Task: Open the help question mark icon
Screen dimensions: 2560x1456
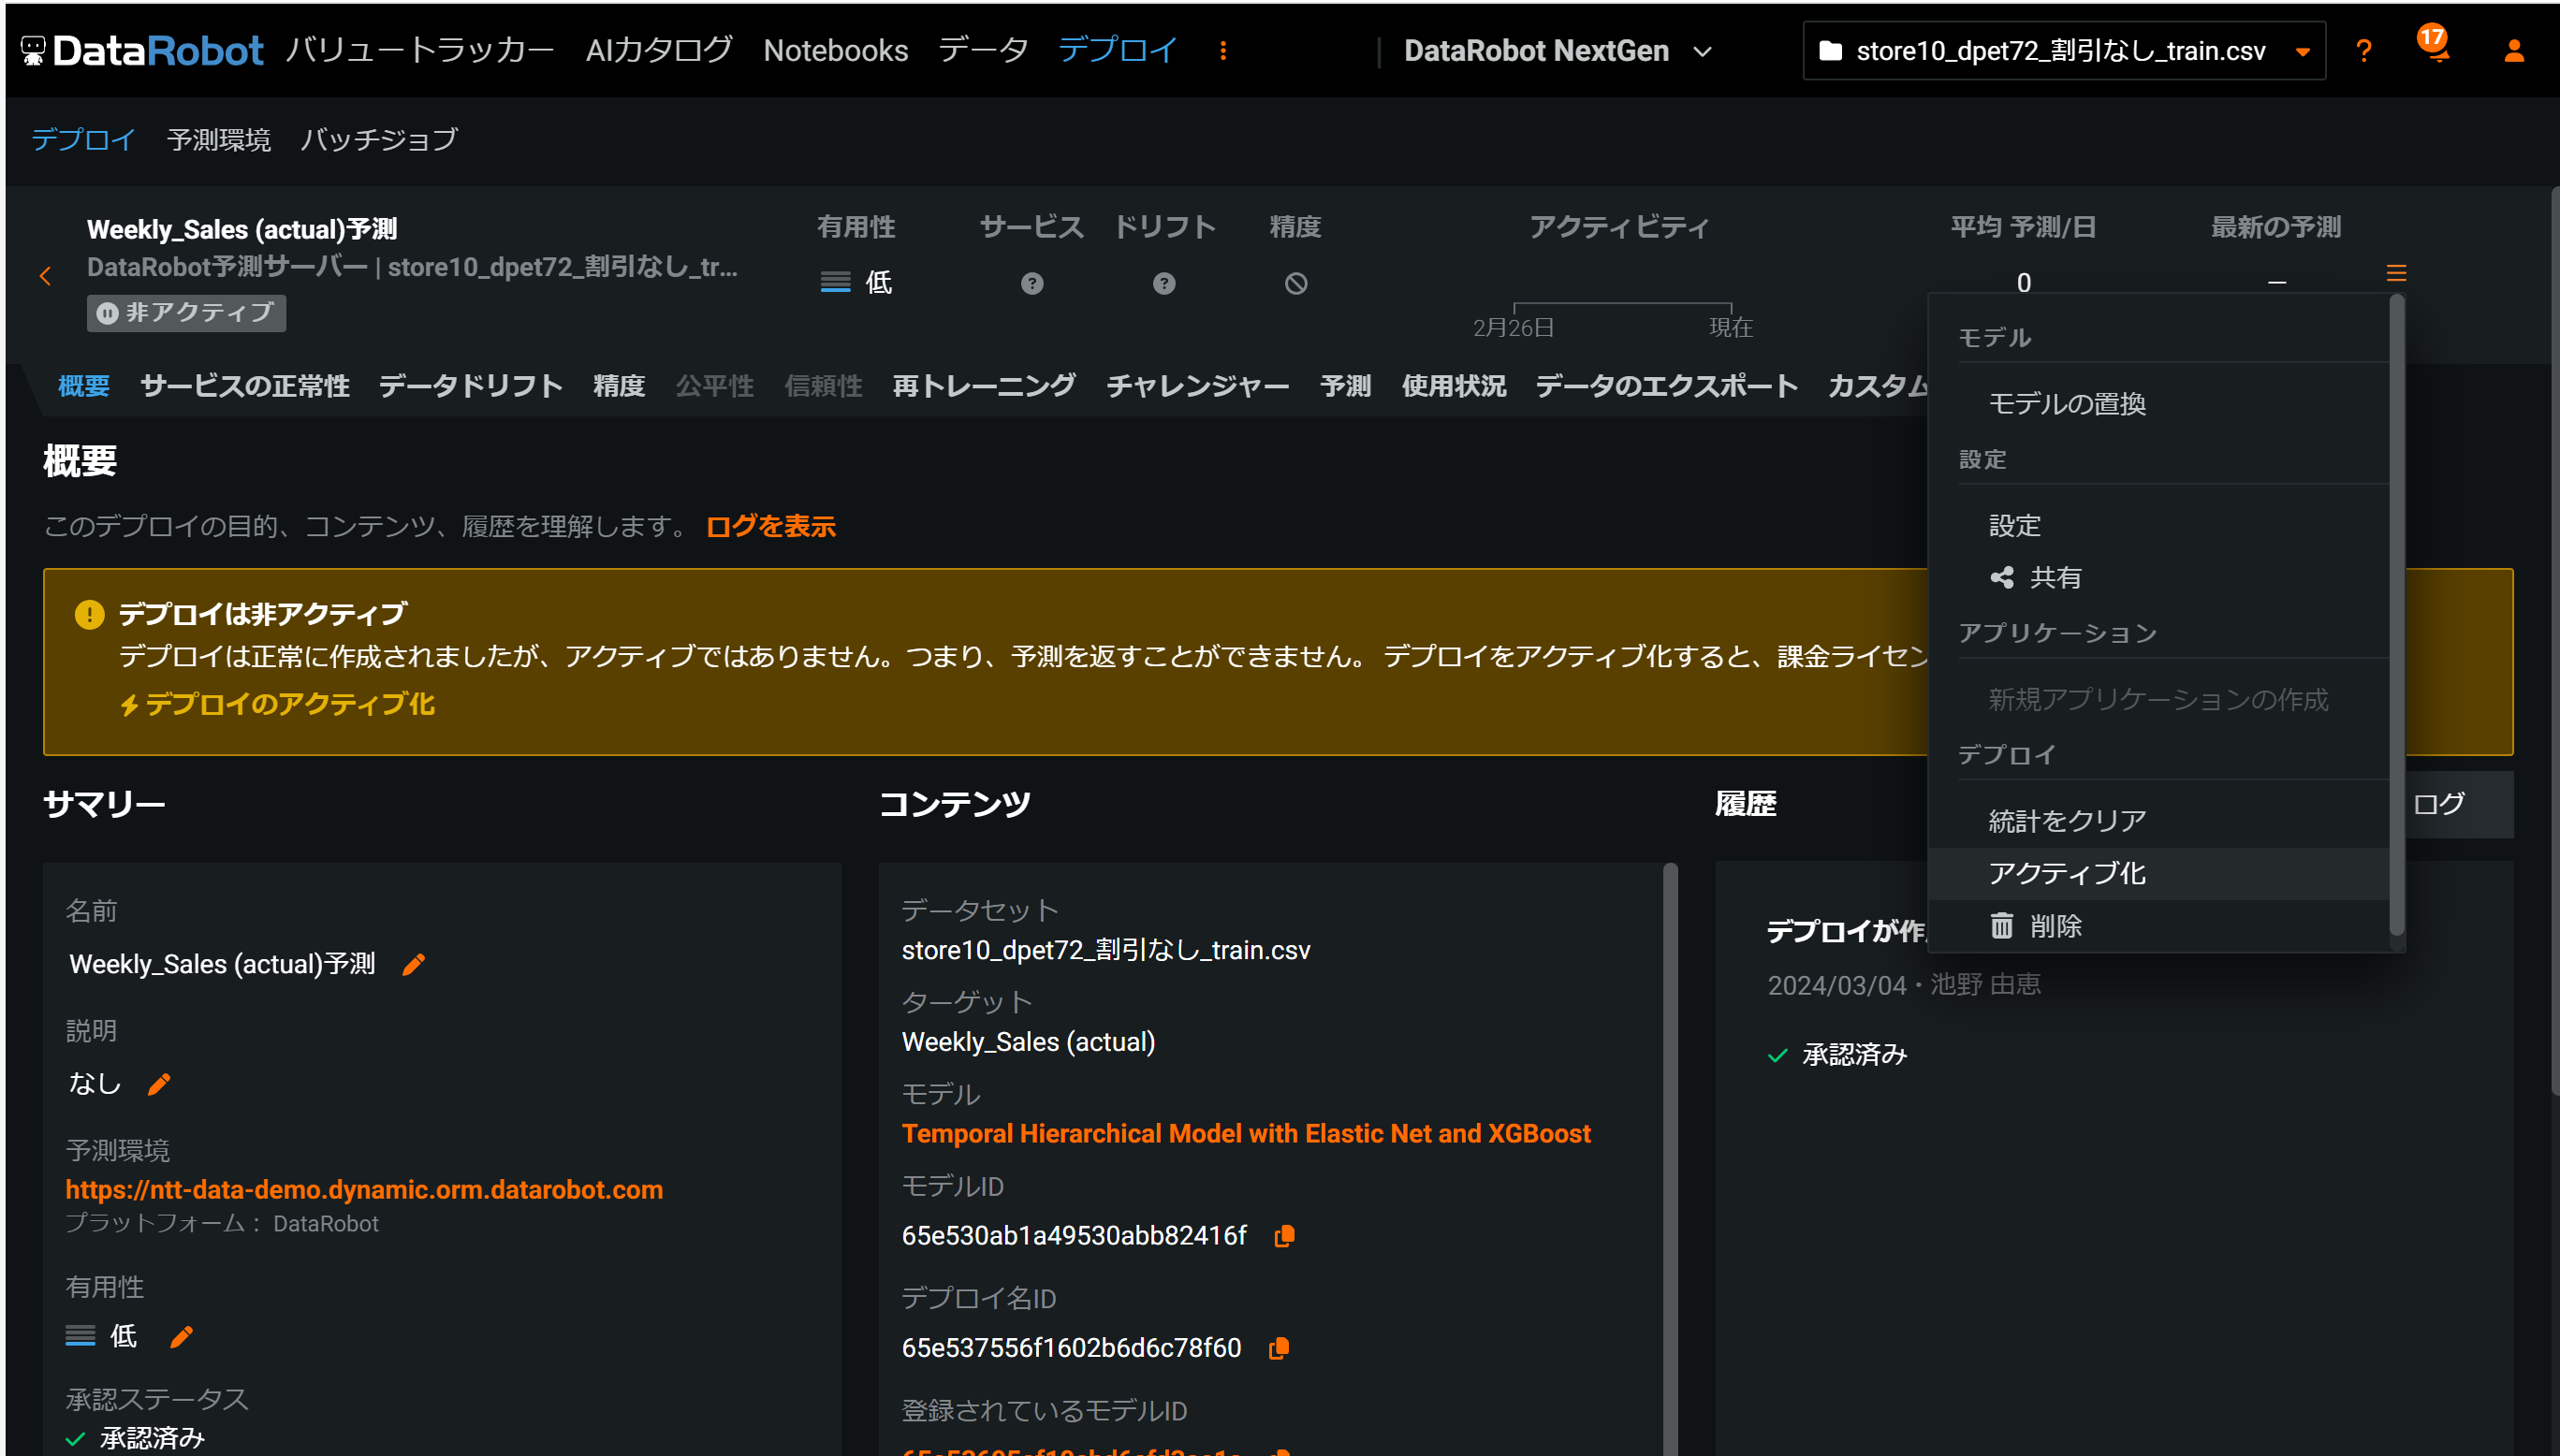Action: pos(2363,51)
